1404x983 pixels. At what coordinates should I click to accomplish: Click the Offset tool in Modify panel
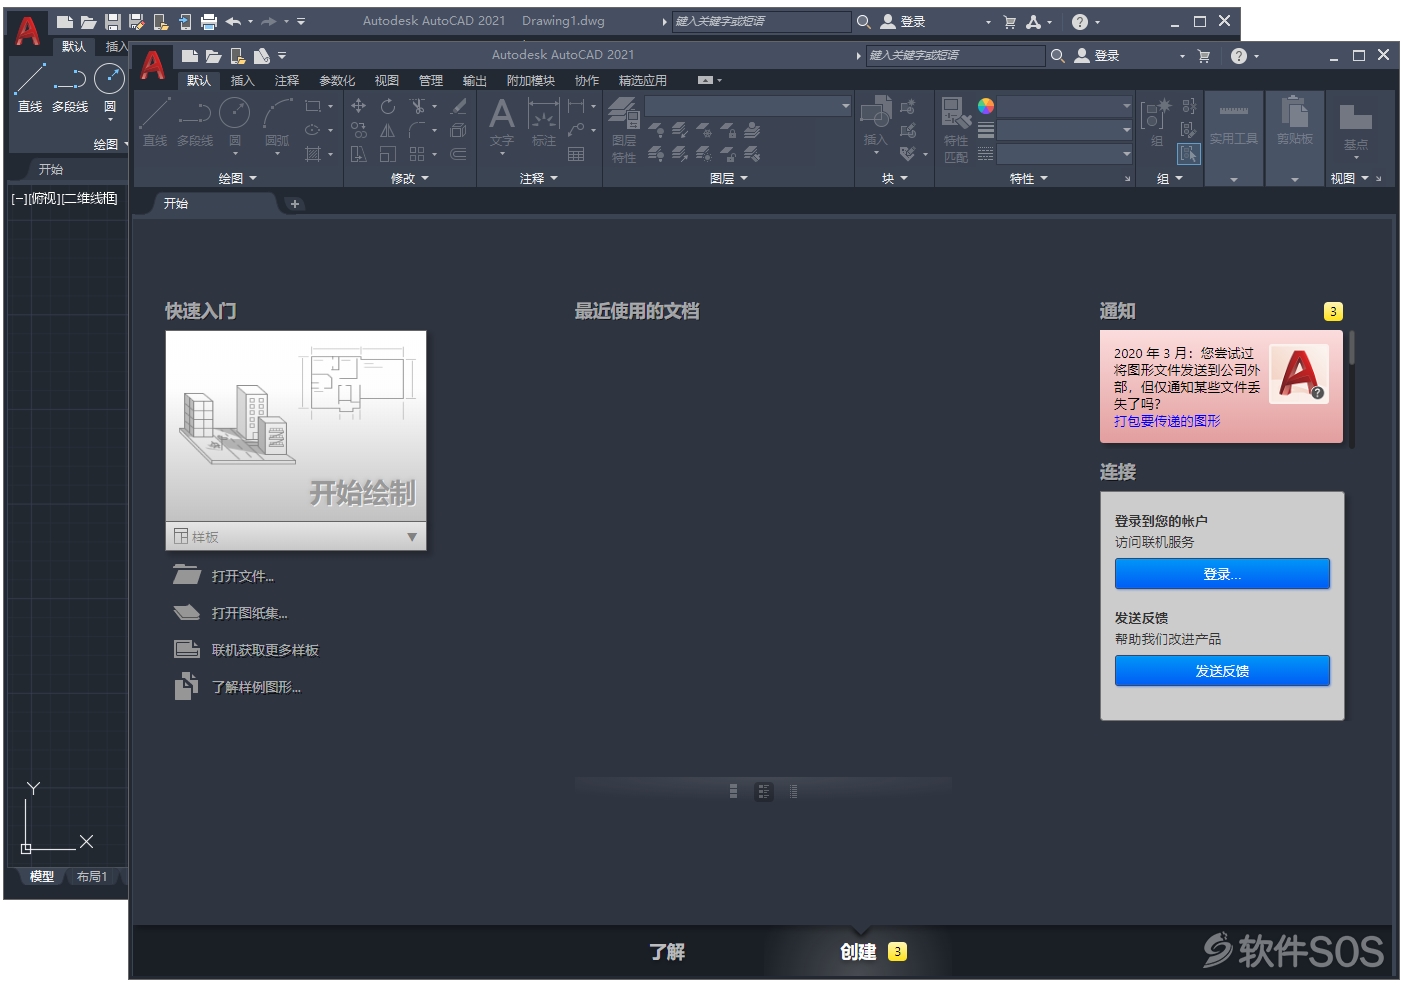(459, 154)
